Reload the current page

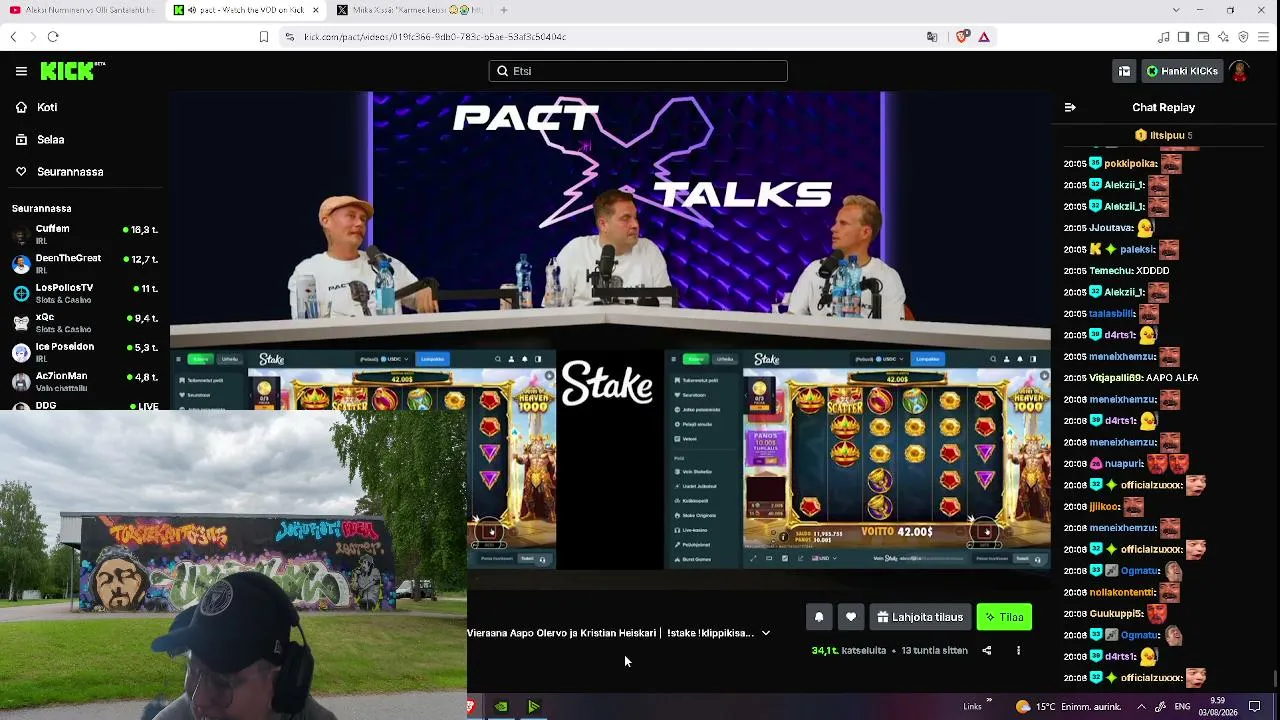pos(53,37)
